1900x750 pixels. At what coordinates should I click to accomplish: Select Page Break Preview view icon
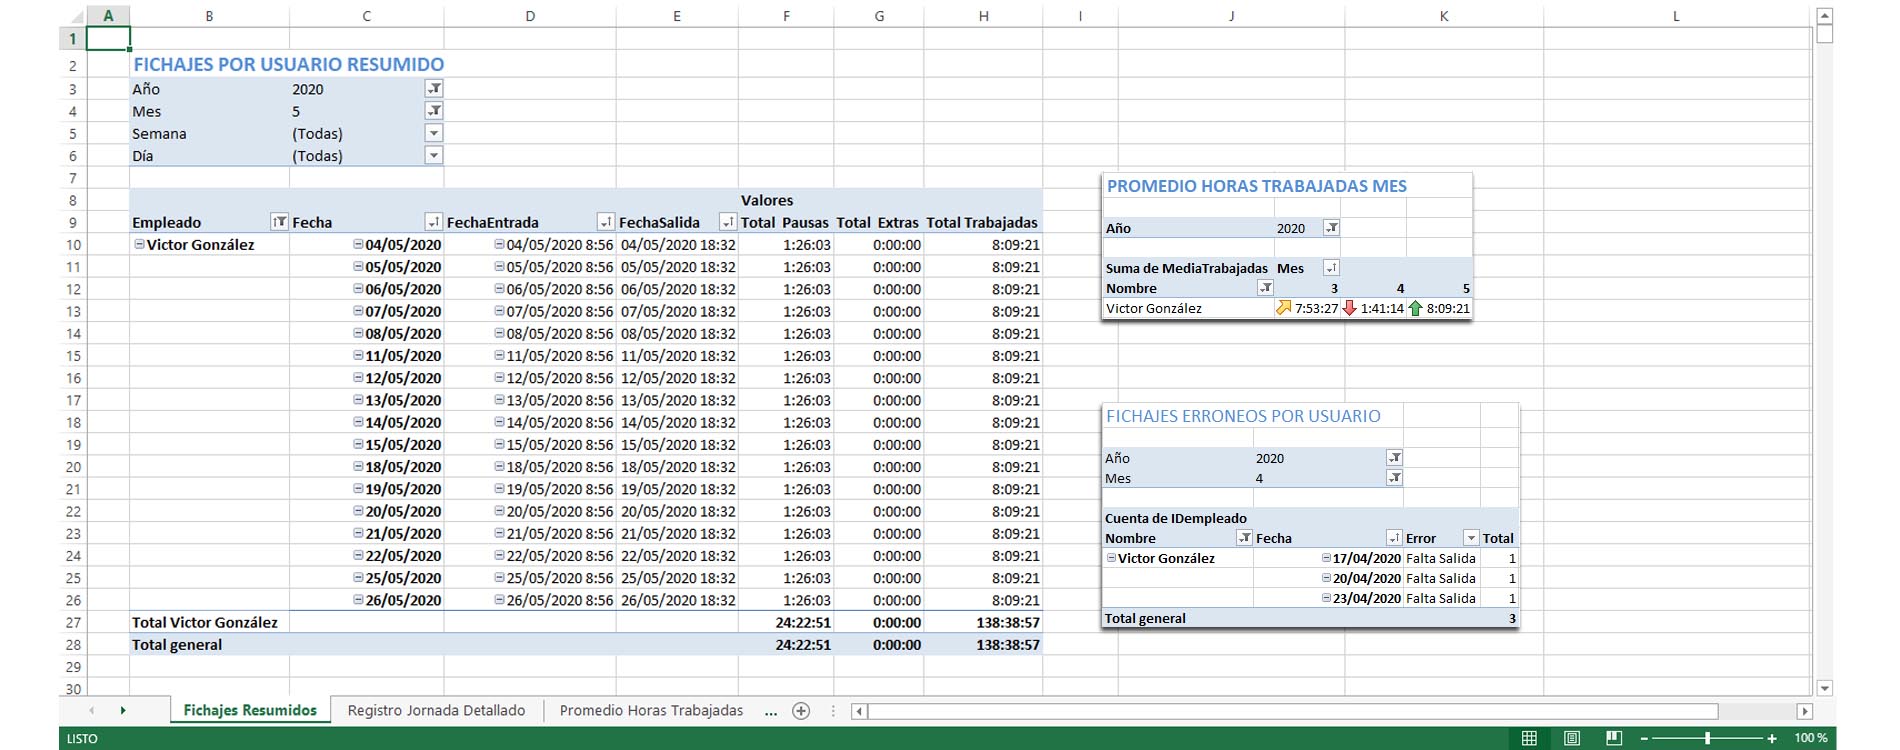pyautogui.click(x=1614, y=738)
